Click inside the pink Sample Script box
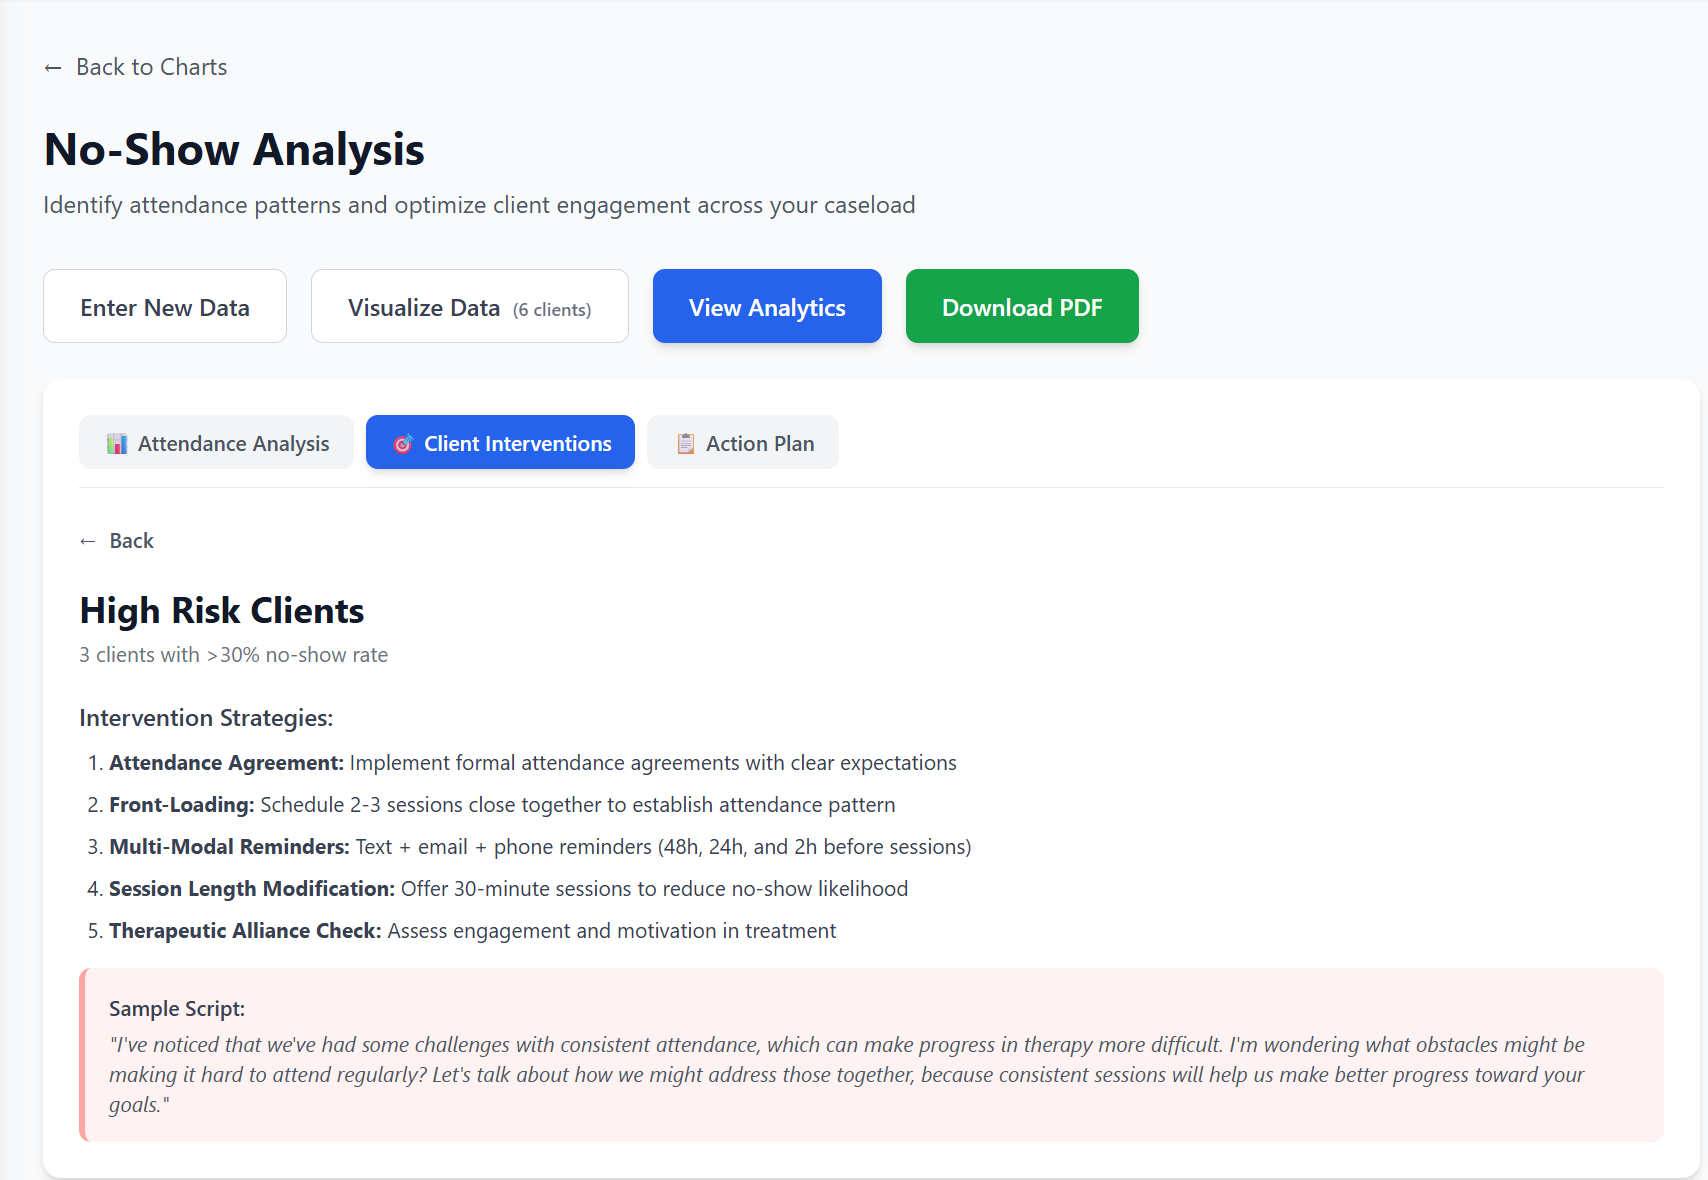The width and height of the screenshot is (1708, 1180). (870, 1055)
